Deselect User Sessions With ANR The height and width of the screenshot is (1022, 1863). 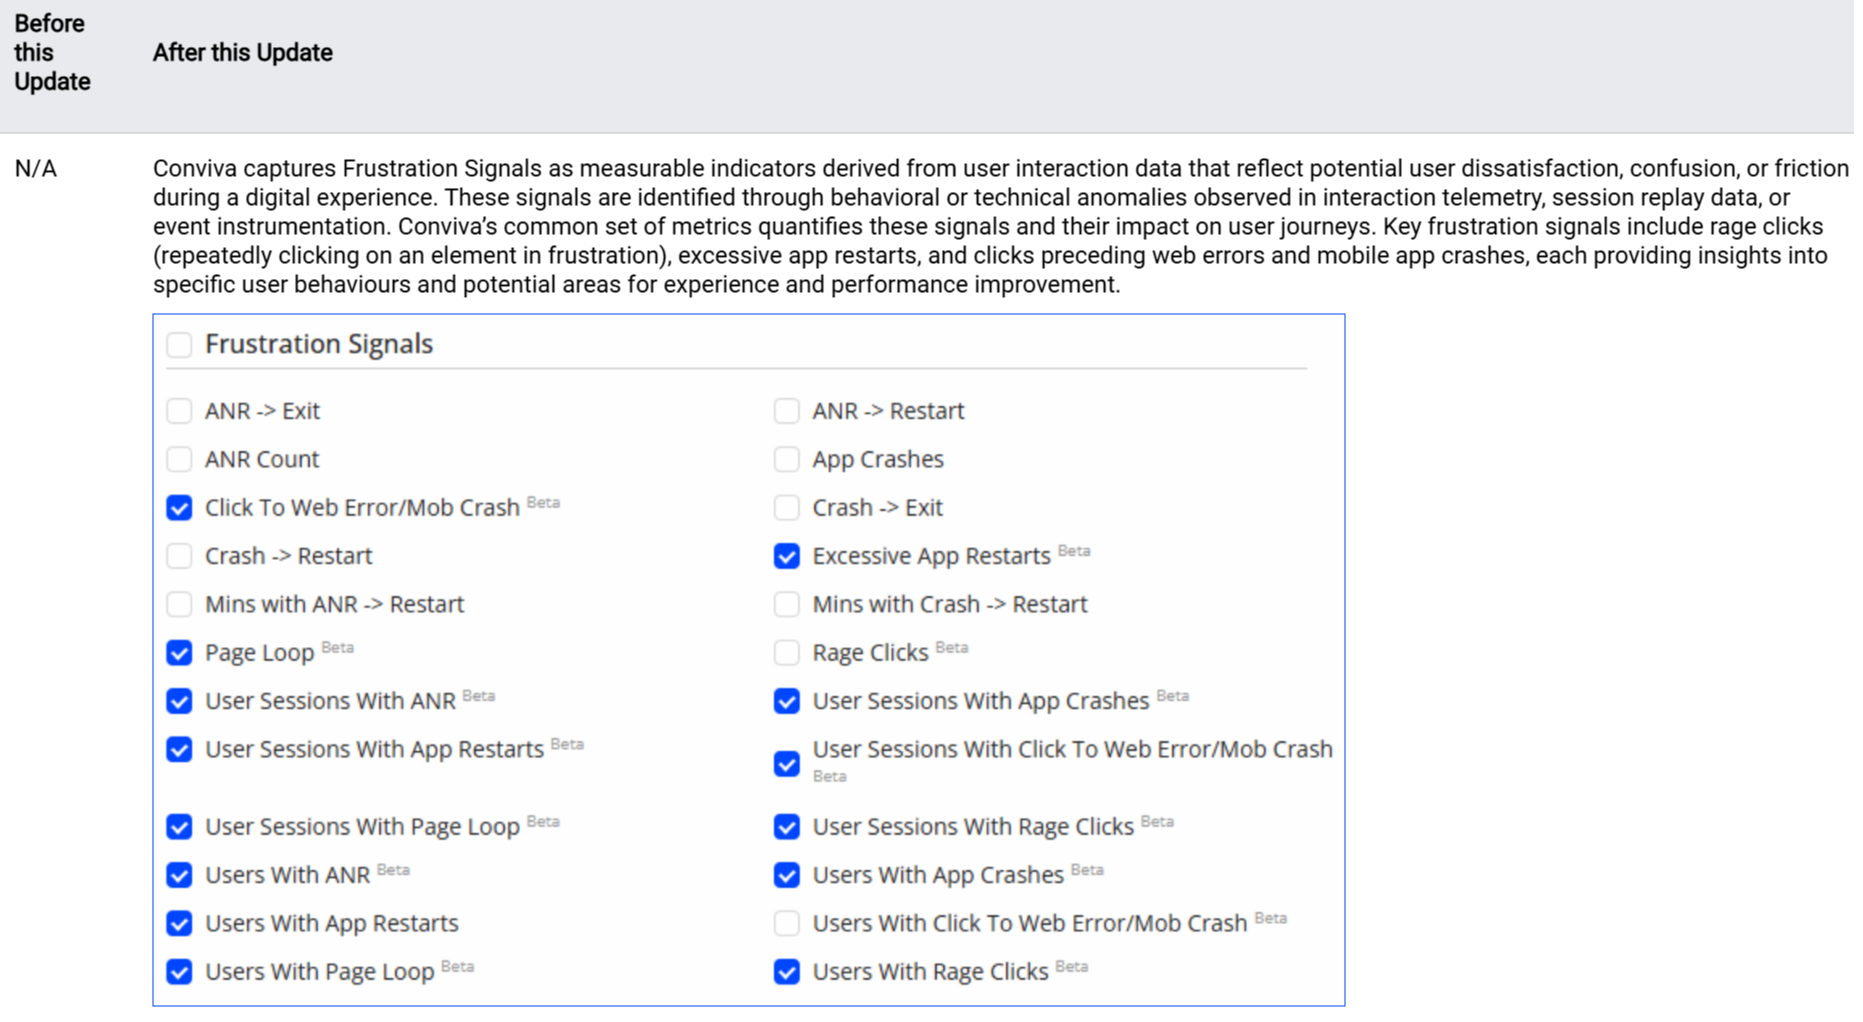pos(179,701)
